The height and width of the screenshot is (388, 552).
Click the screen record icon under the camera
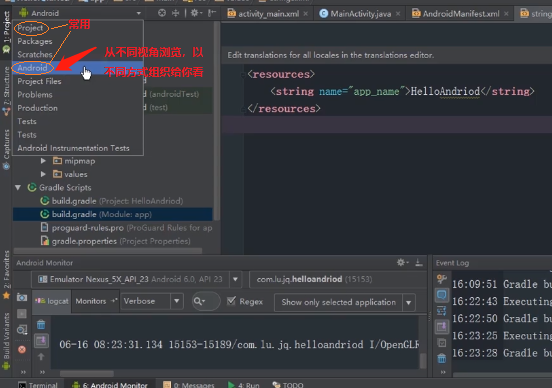click(x=22, y=313)
